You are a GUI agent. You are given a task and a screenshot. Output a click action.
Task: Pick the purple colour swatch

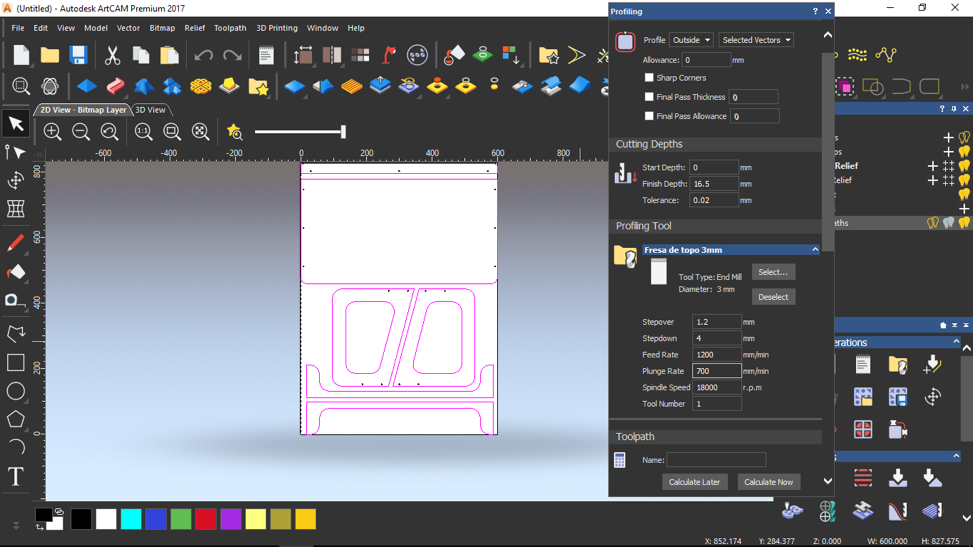pyautogui.click(x=230, y=519)
